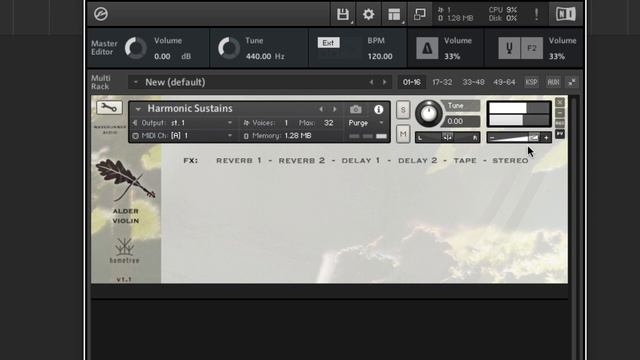Switch to rack page 49-64
Image resolution: width=640 pixels, height=360 pixels.
tap(504, 82)
